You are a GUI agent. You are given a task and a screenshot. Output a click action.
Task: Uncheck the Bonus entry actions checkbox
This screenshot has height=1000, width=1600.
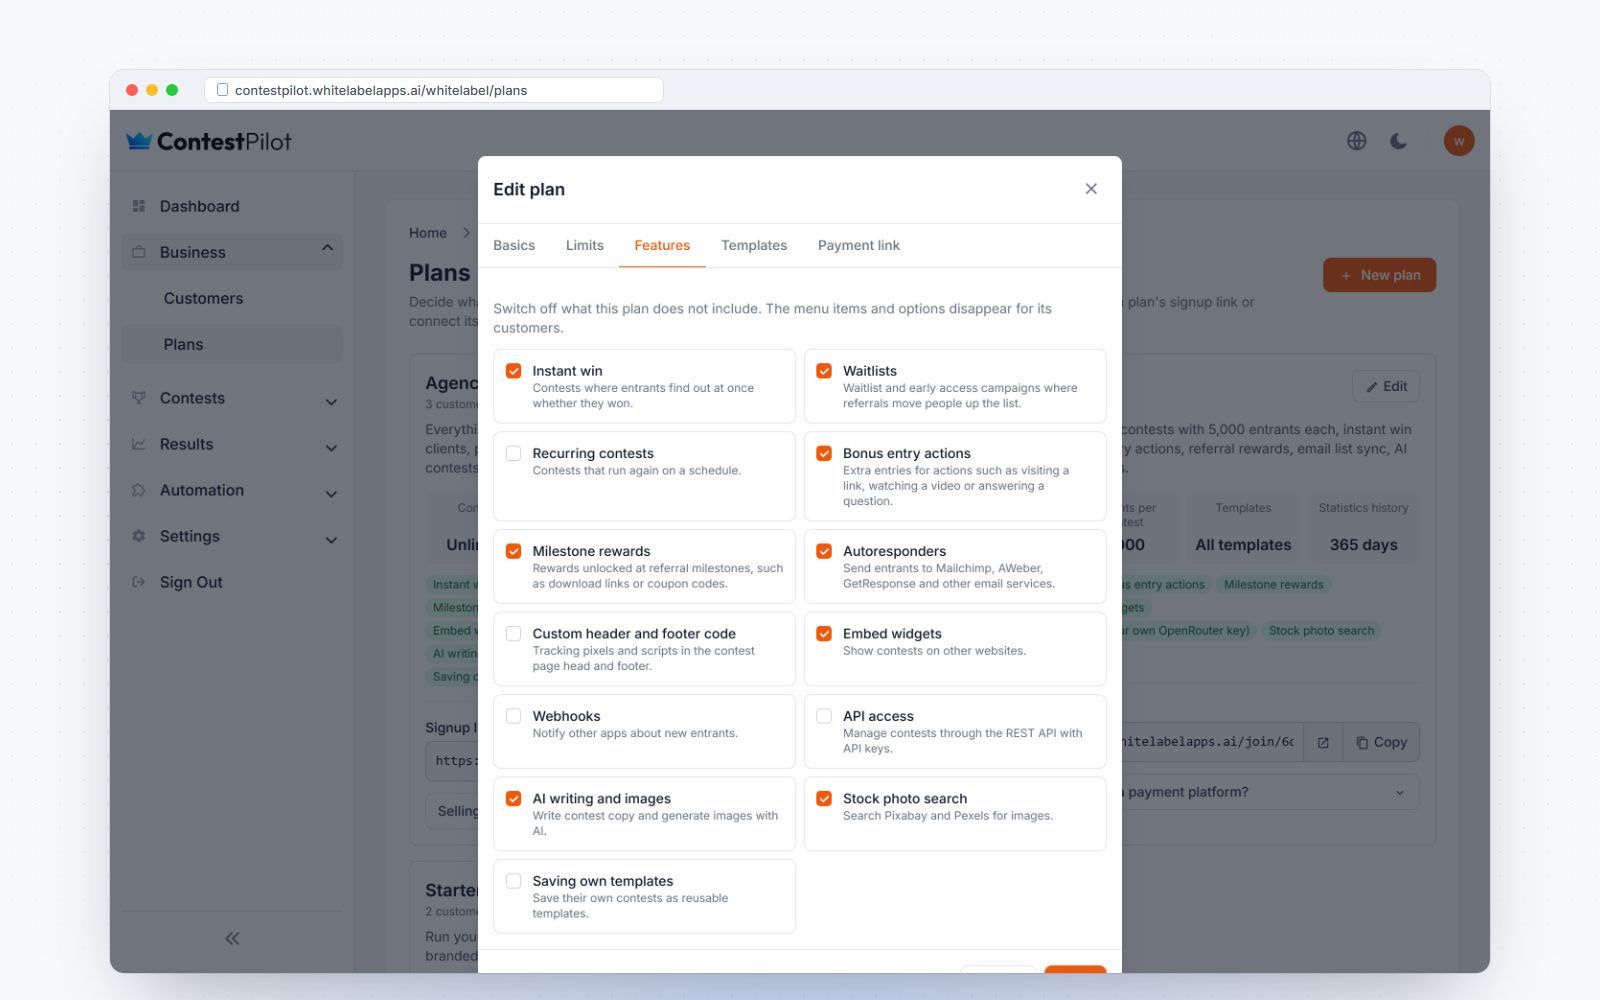coord(824,453)
